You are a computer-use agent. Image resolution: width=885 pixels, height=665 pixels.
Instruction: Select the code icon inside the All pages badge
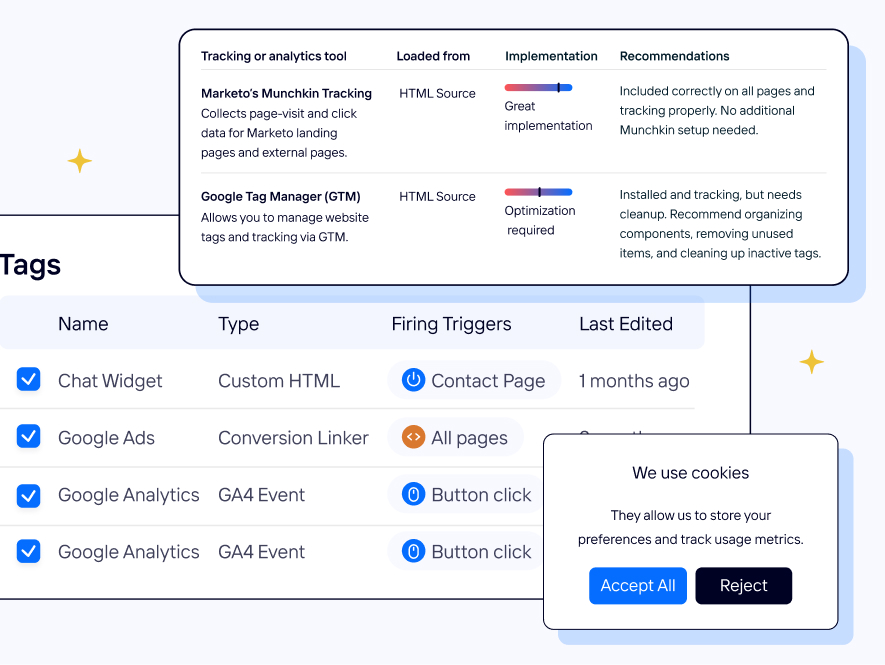pos(413,437)
